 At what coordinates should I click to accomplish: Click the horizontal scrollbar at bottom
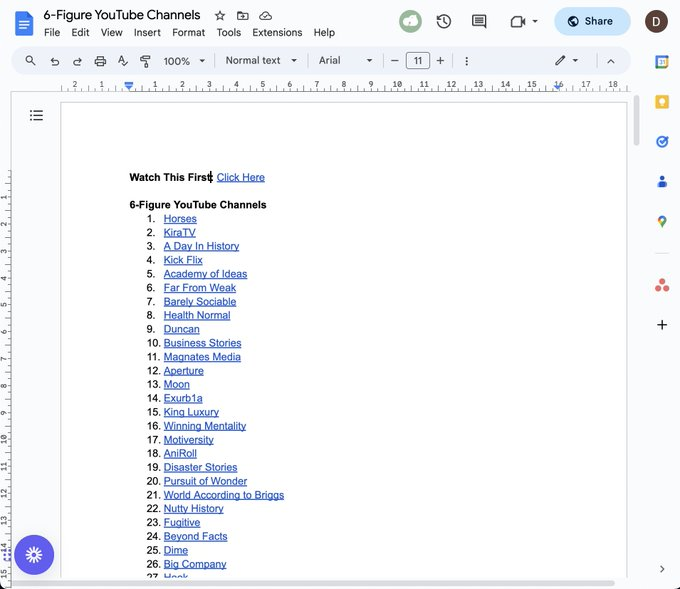point(312,583)
